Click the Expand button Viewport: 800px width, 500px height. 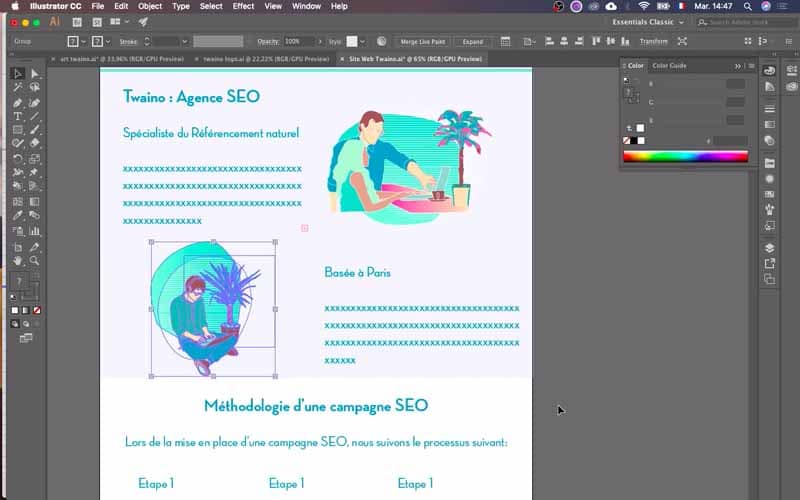(473, 41)
